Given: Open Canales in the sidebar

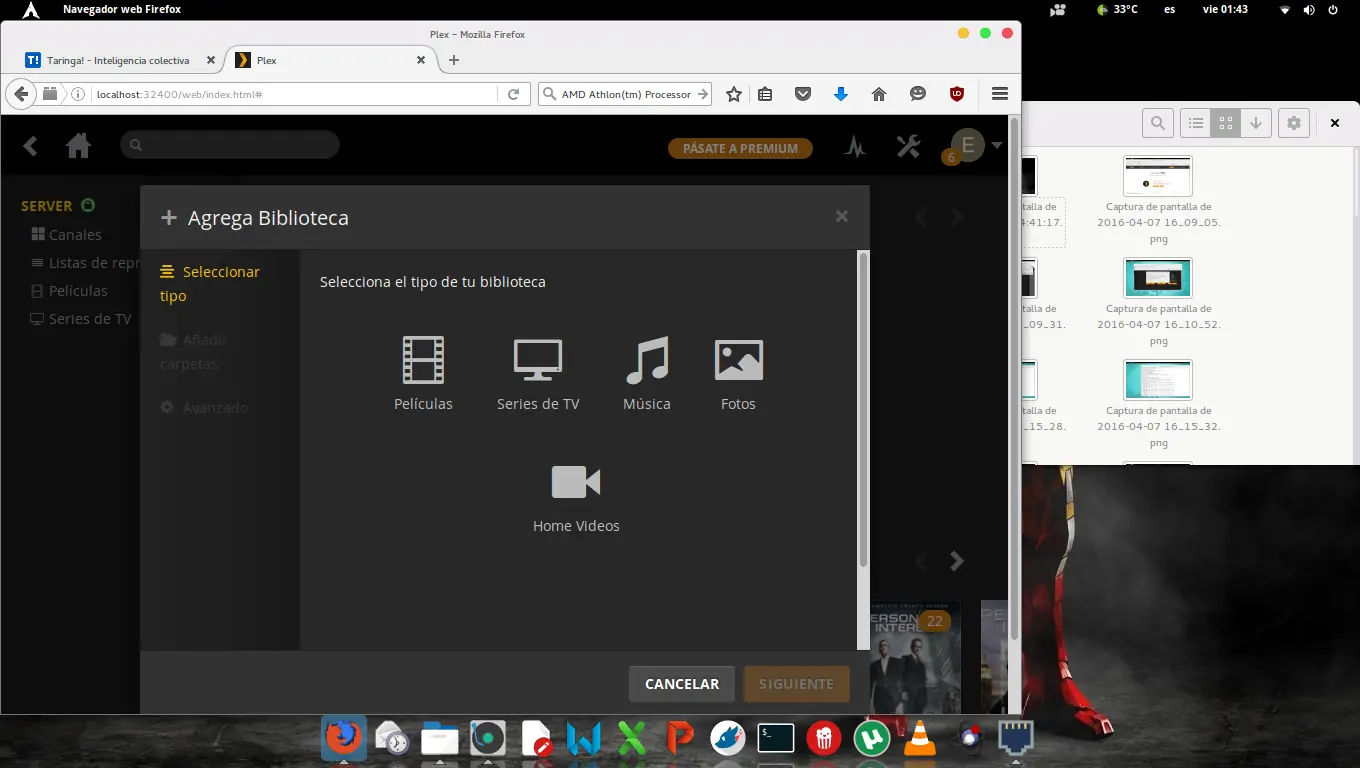Looking at the screenshot, I should pyautogui.click(x=66, y=235).
